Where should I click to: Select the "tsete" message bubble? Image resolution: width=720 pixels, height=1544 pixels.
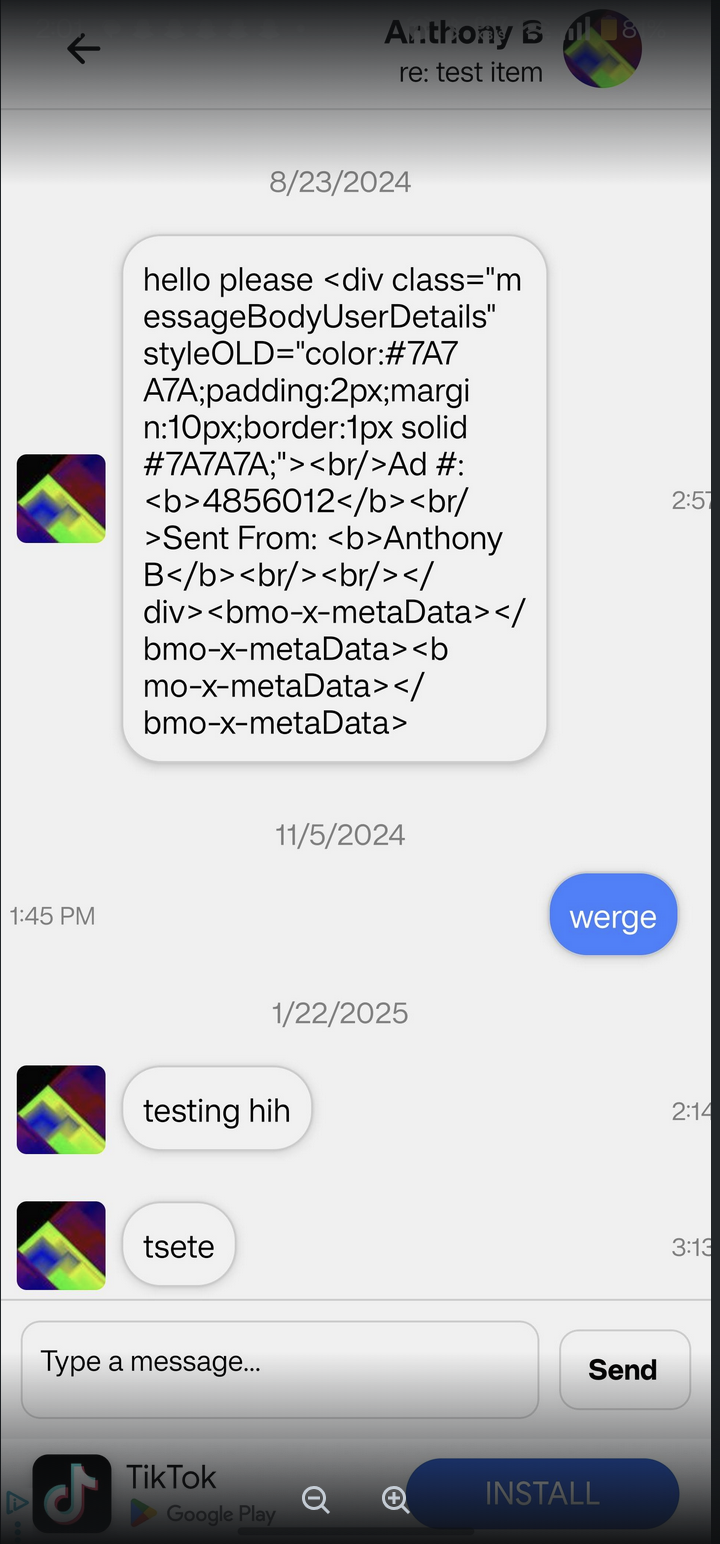point(179,1245)
